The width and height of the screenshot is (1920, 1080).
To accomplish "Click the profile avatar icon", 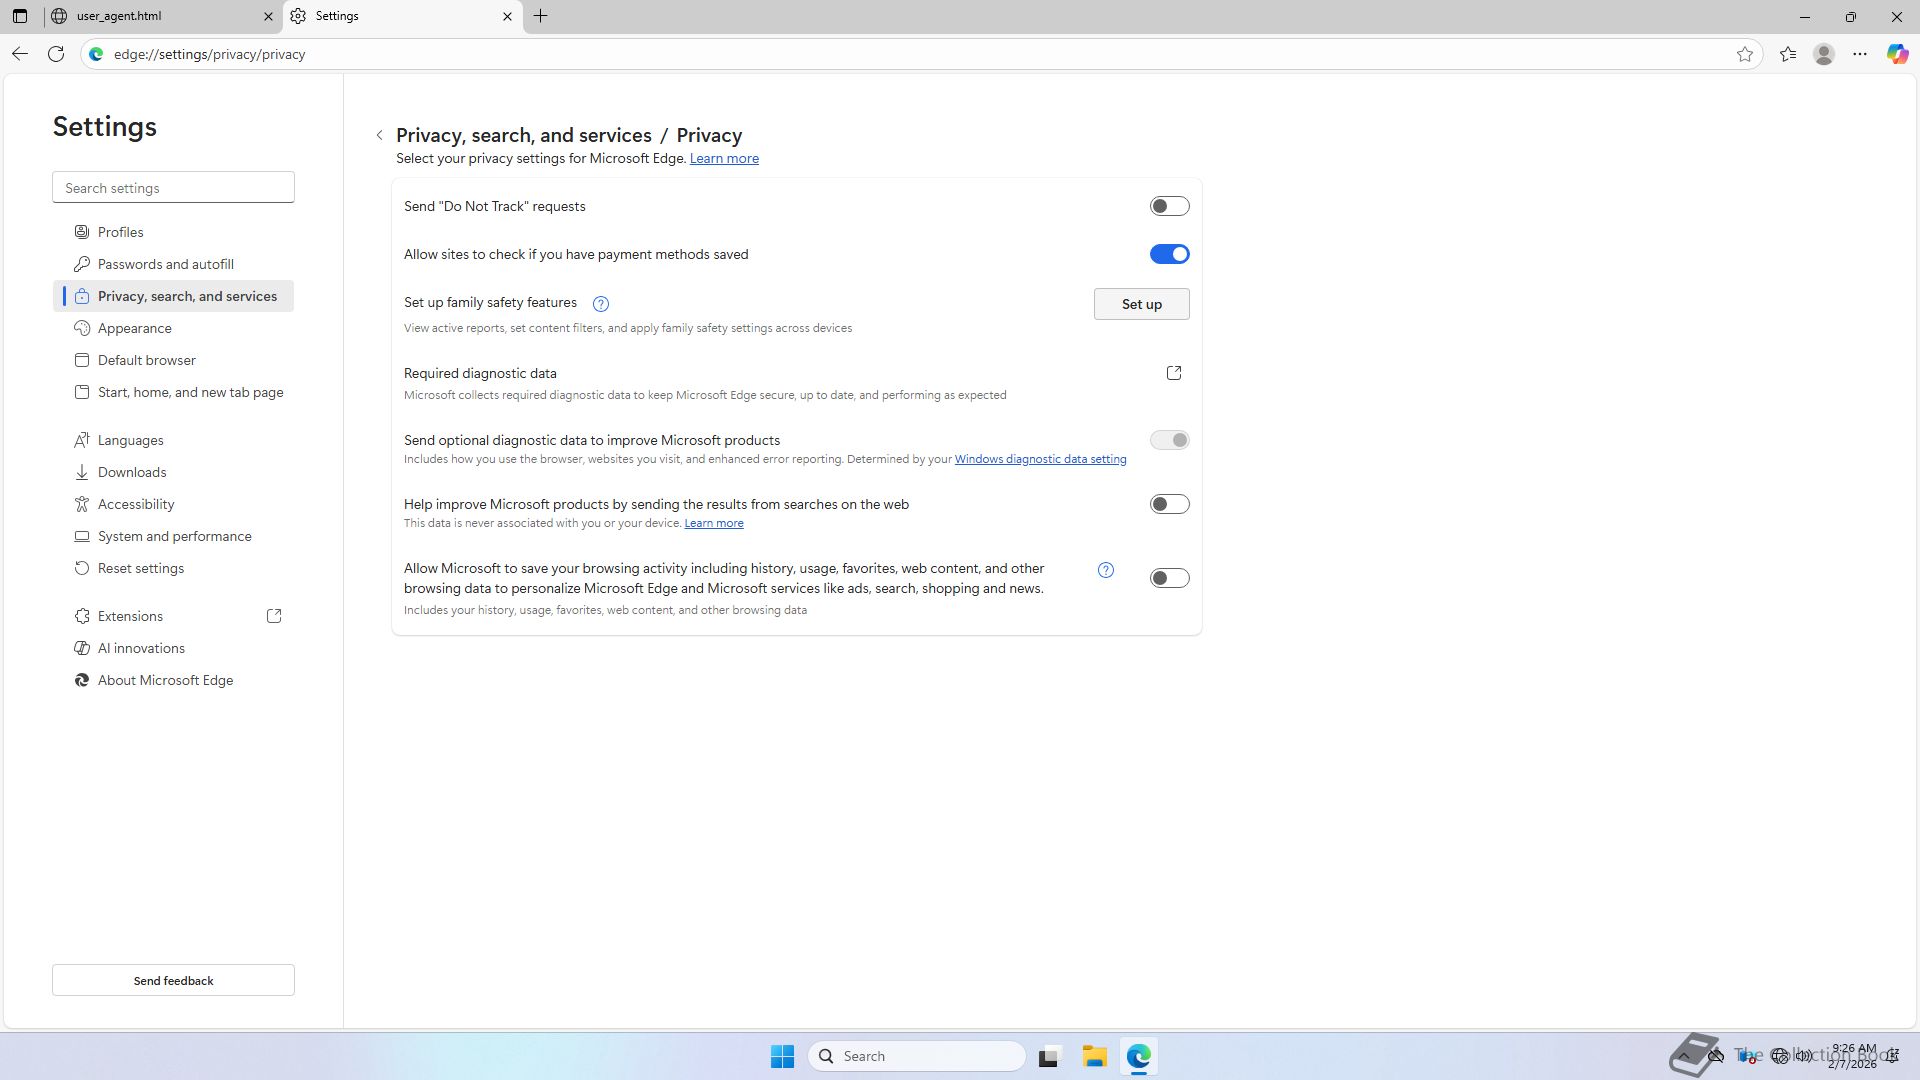I will coord(1824,54).
